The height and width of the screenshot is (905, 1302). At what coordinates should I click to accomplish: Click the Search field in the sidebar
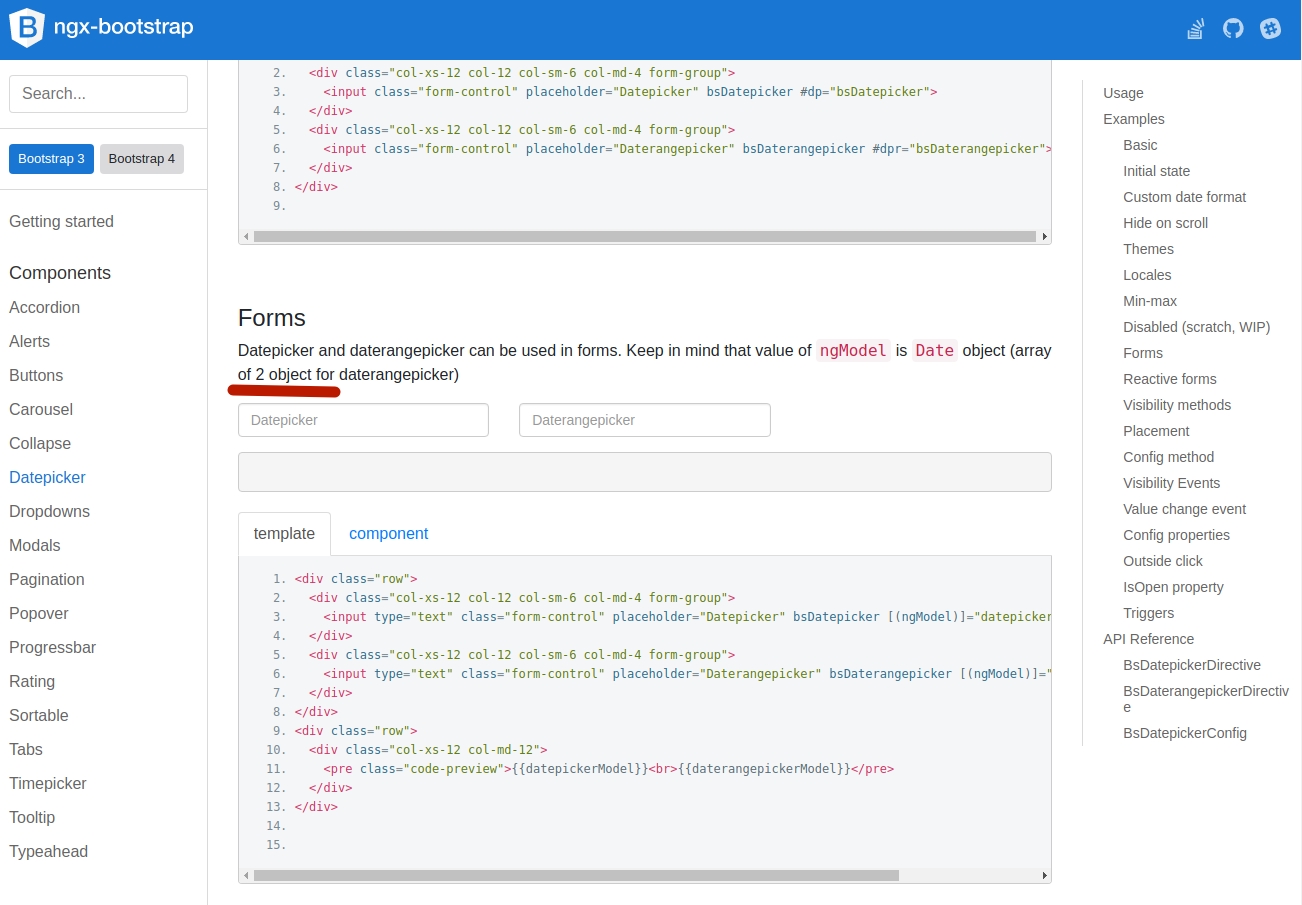coord(98,93)
